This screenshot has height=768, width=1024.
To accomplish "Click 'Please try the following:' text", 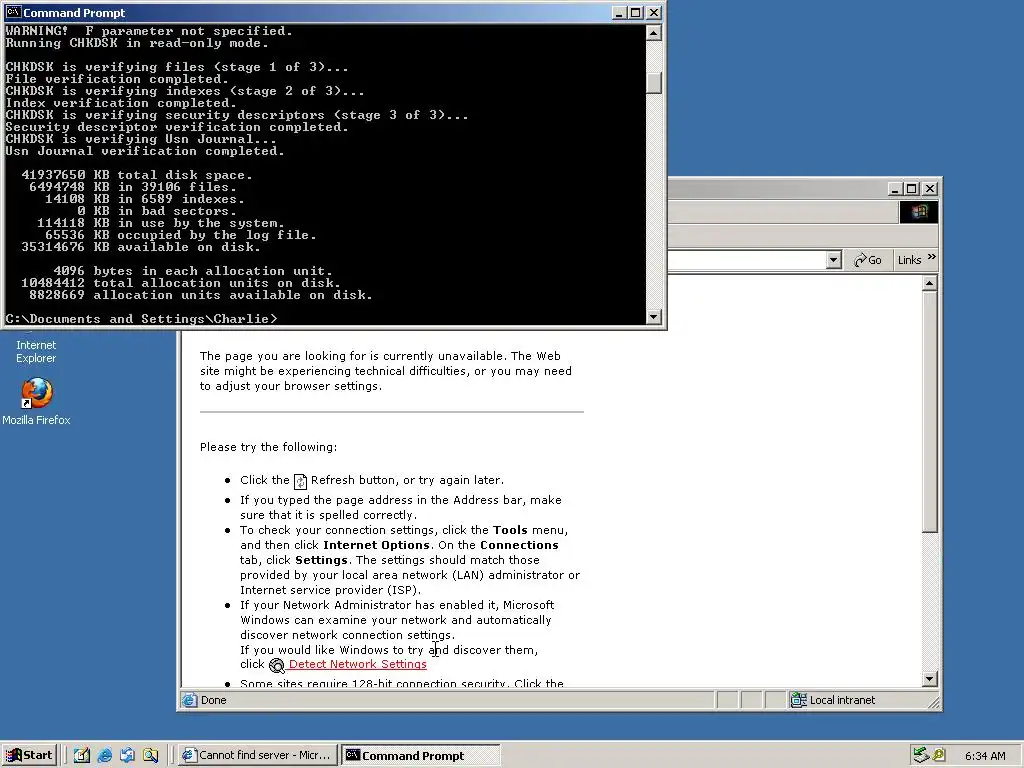I will 268,447.
